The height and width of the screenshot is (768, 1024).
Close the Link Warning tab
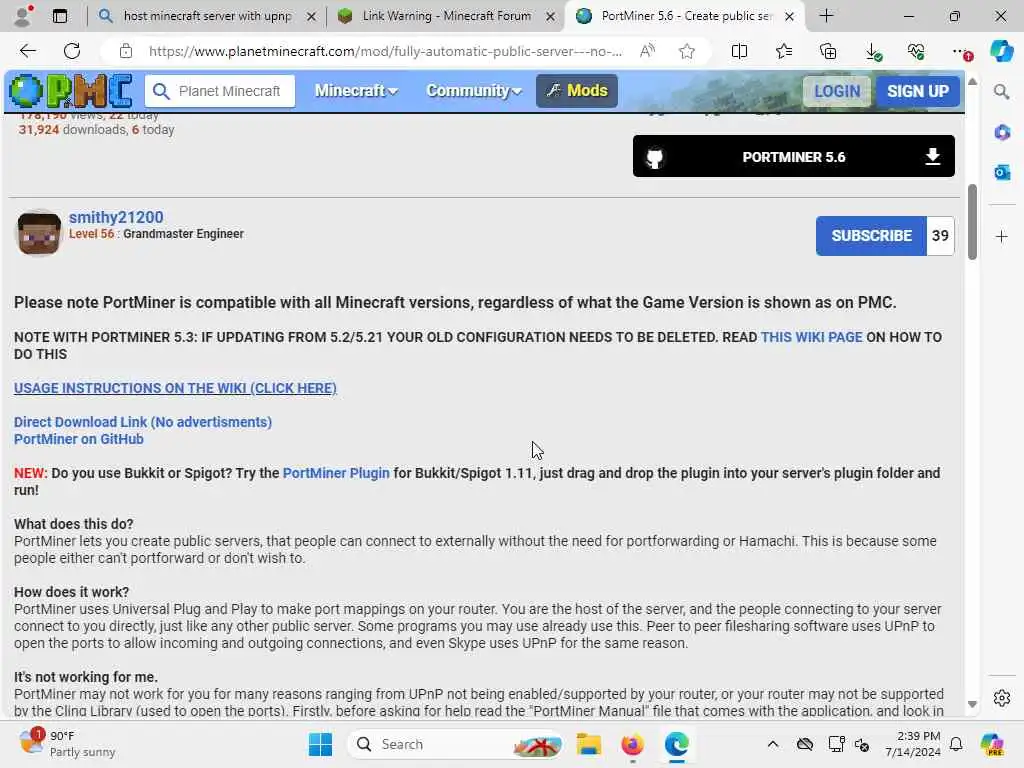point(551,16)
